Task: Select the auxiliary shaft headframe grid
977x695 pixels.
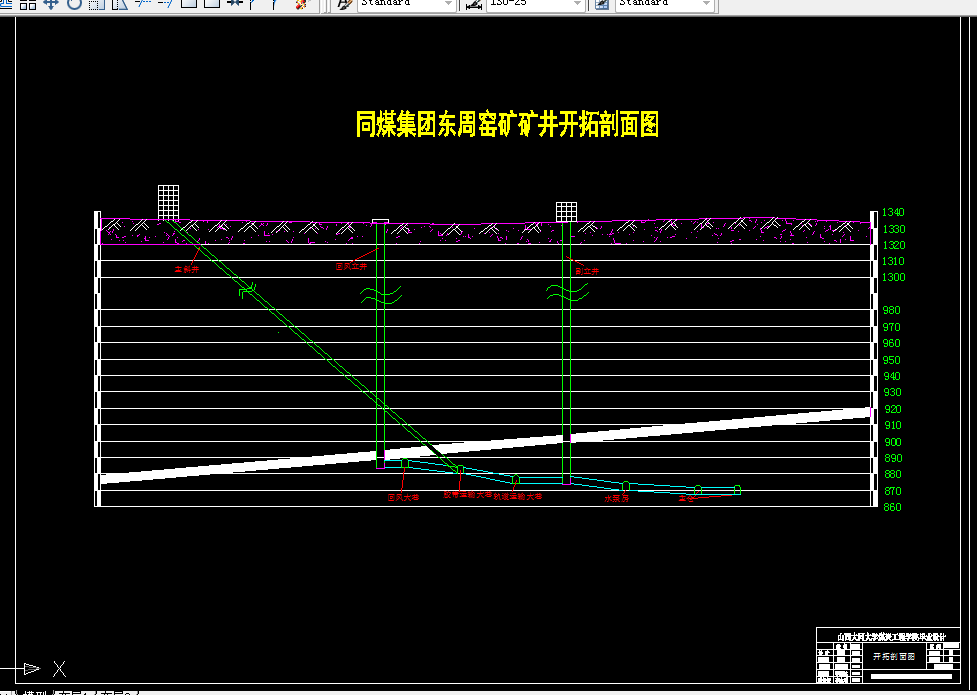Action: [x=566, y=212]
